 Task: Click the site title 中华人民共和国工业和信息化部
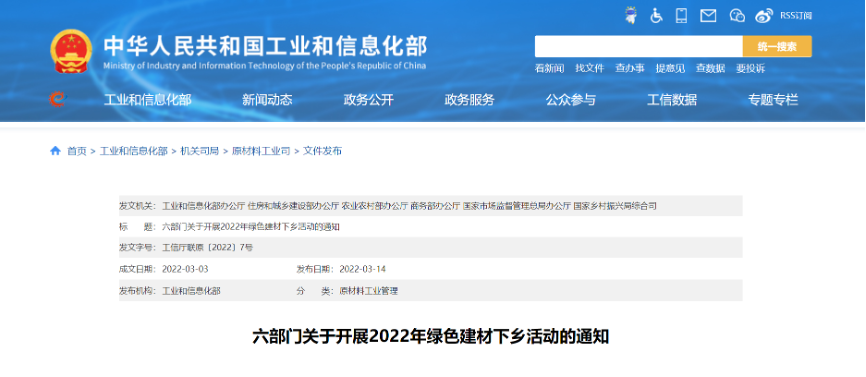pyautogui.click(x=265, y=46)
